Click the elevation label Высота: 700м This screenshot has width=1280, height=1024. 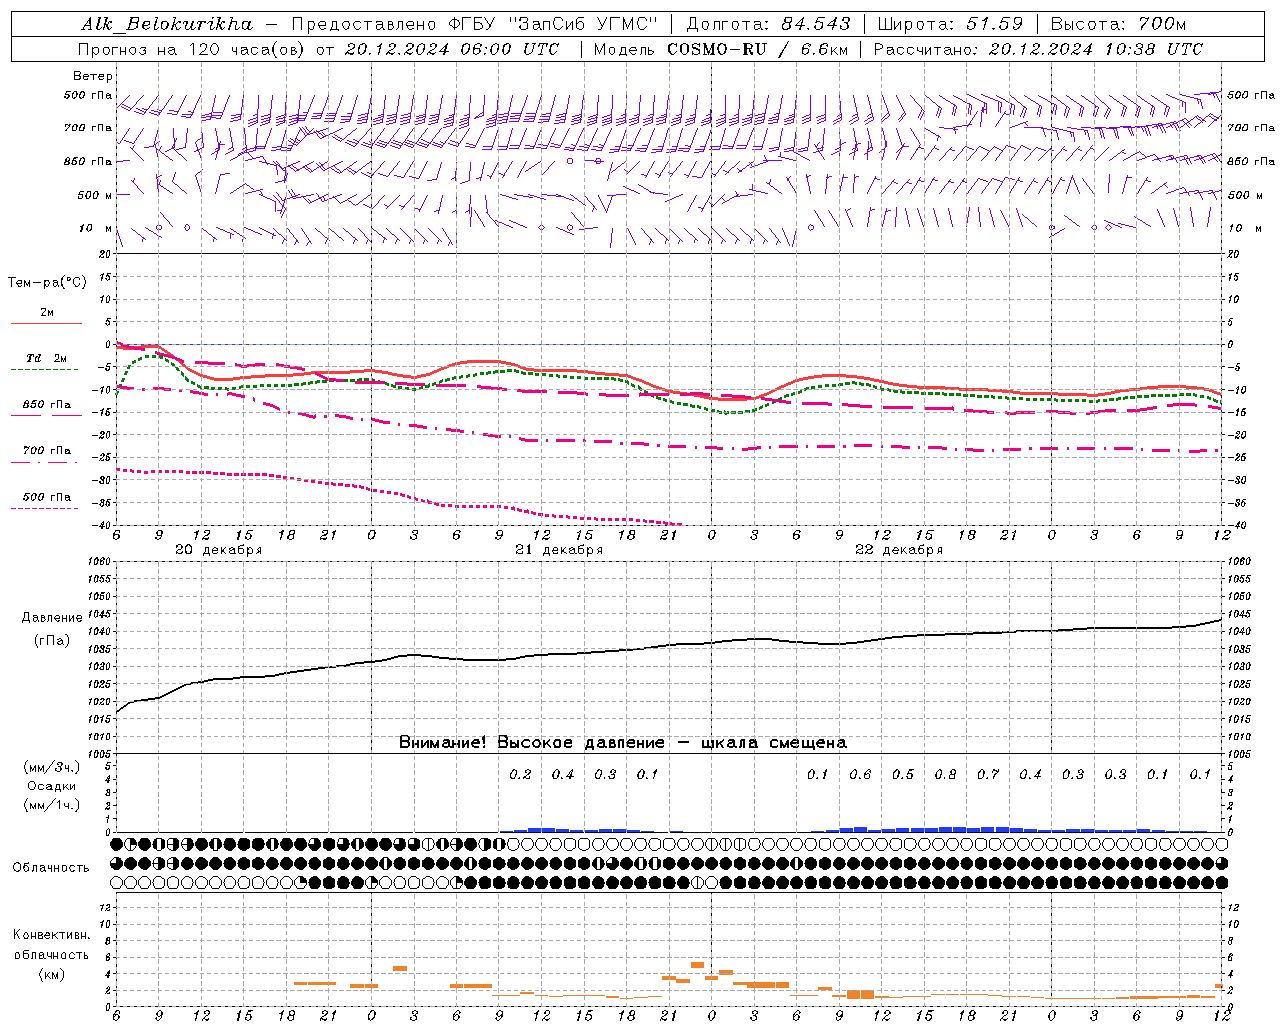pyautogui.click(x=1118, y=24)
